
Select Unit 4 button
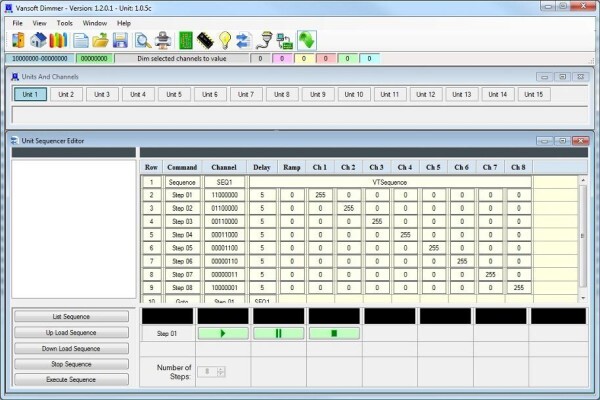click(138, 94)
